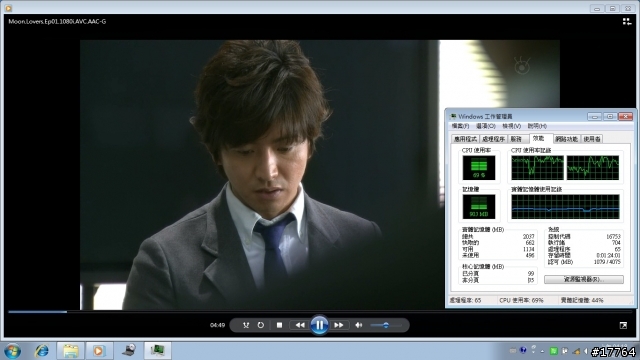Enter full-screen view in media player
This screenshot has width=640, height=360.
[x=623, y=325]
